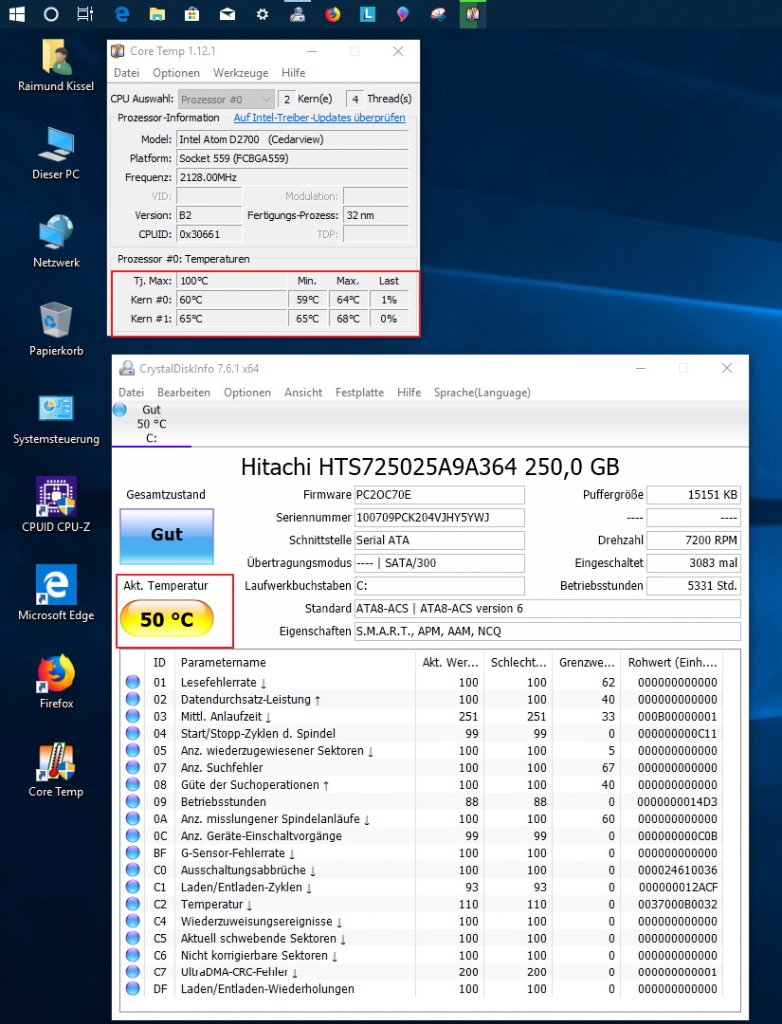Open Datei menu in Core Temp
The image size is (782, 1024).
pos(126,72)
